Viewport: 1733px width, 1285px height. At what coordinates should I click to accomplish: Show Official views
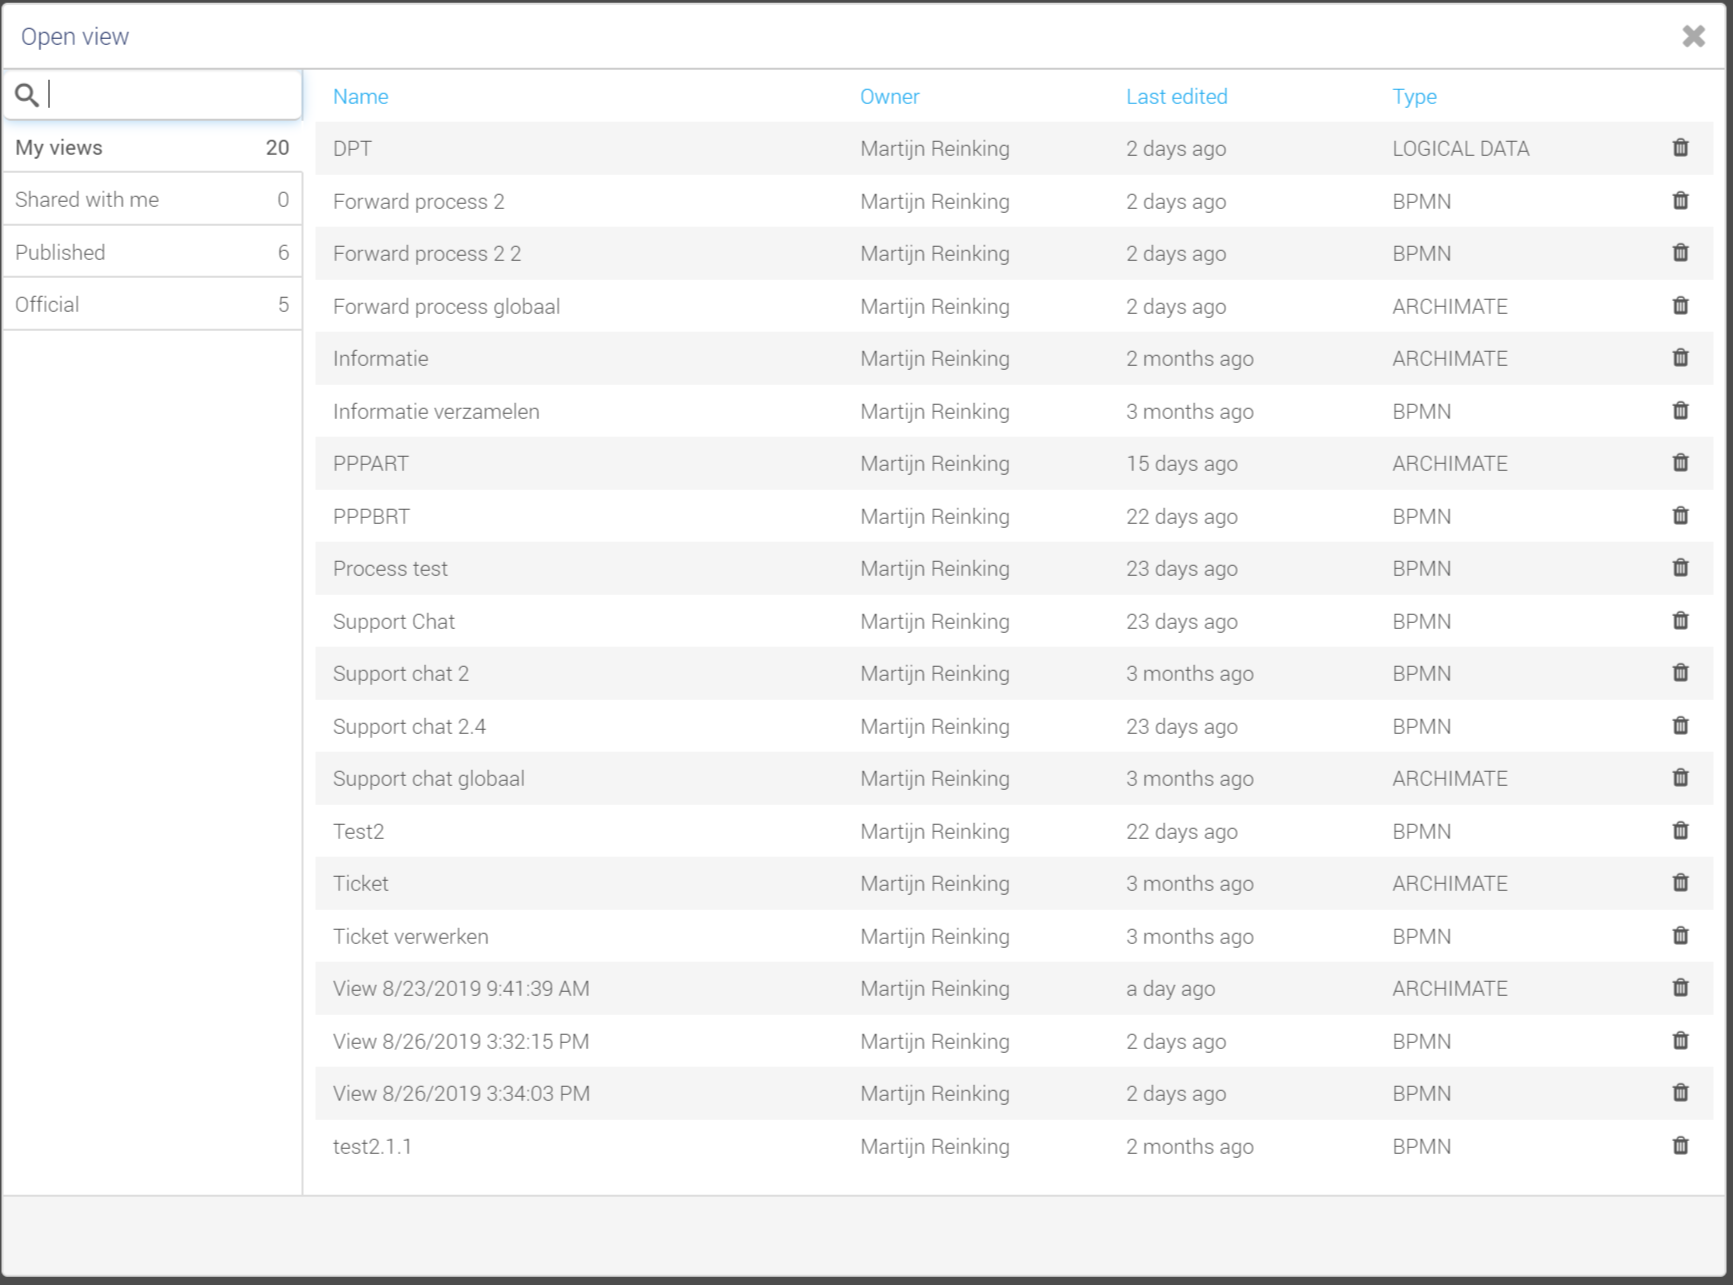(152, 304)
